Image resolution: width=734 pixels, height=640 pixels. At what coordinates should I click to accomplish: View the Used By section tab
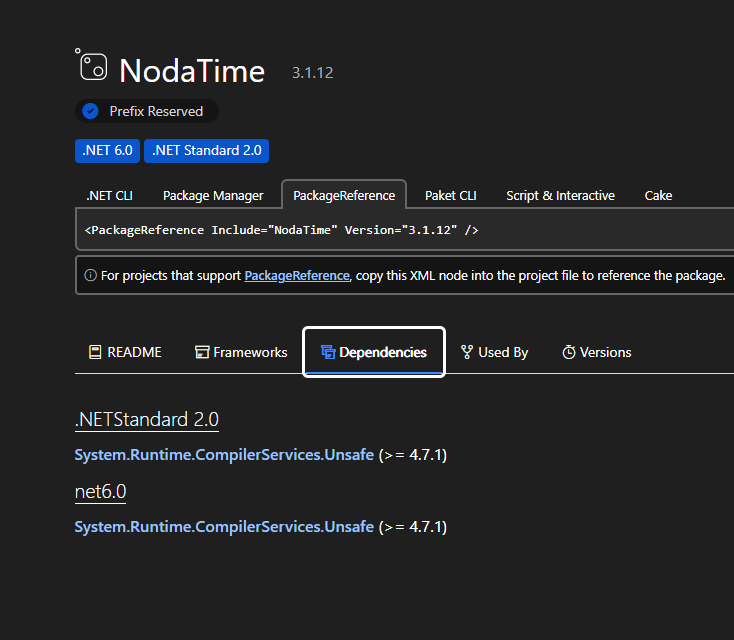(494, 352)
